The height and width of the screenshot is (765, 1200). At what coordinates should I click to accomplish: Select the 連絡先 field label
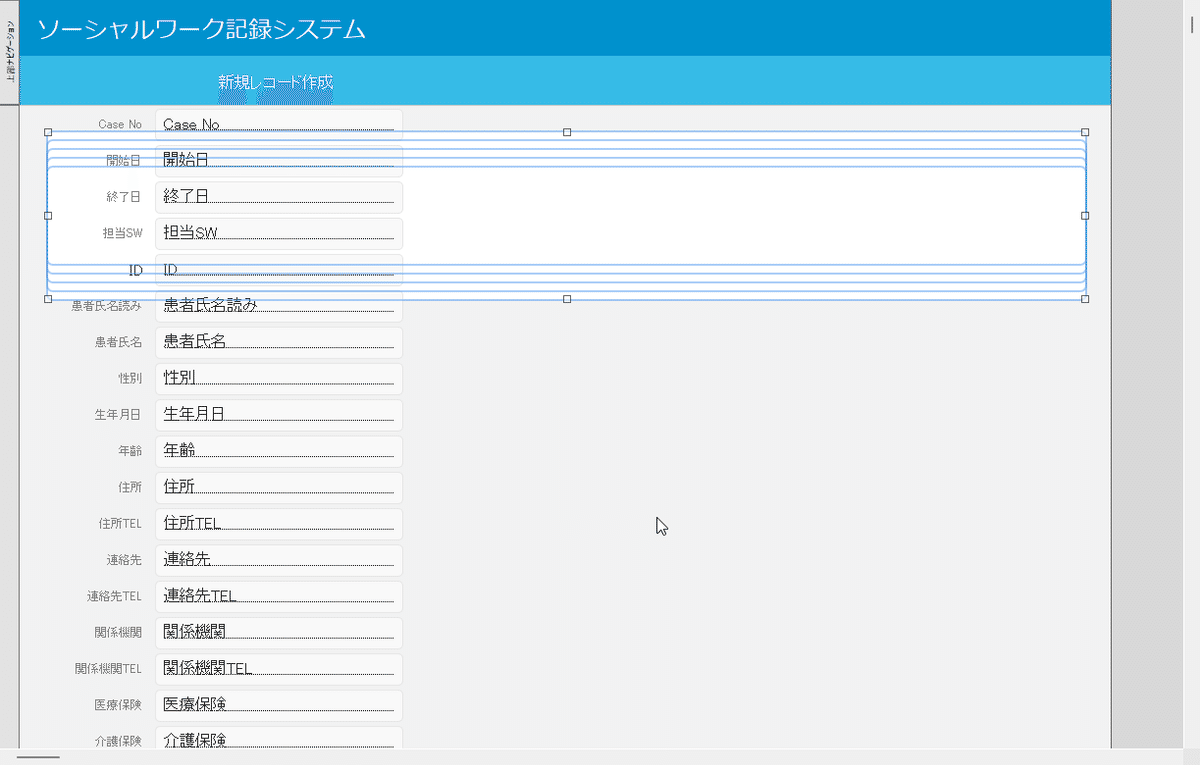124,560
